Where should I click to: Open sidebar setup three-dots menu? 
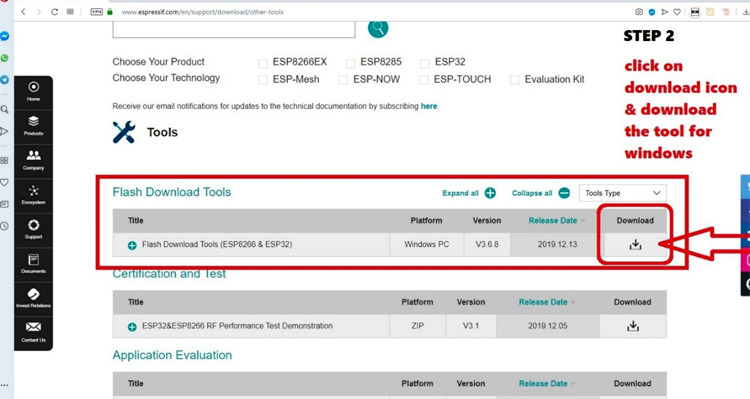click(x=4, y=385)
